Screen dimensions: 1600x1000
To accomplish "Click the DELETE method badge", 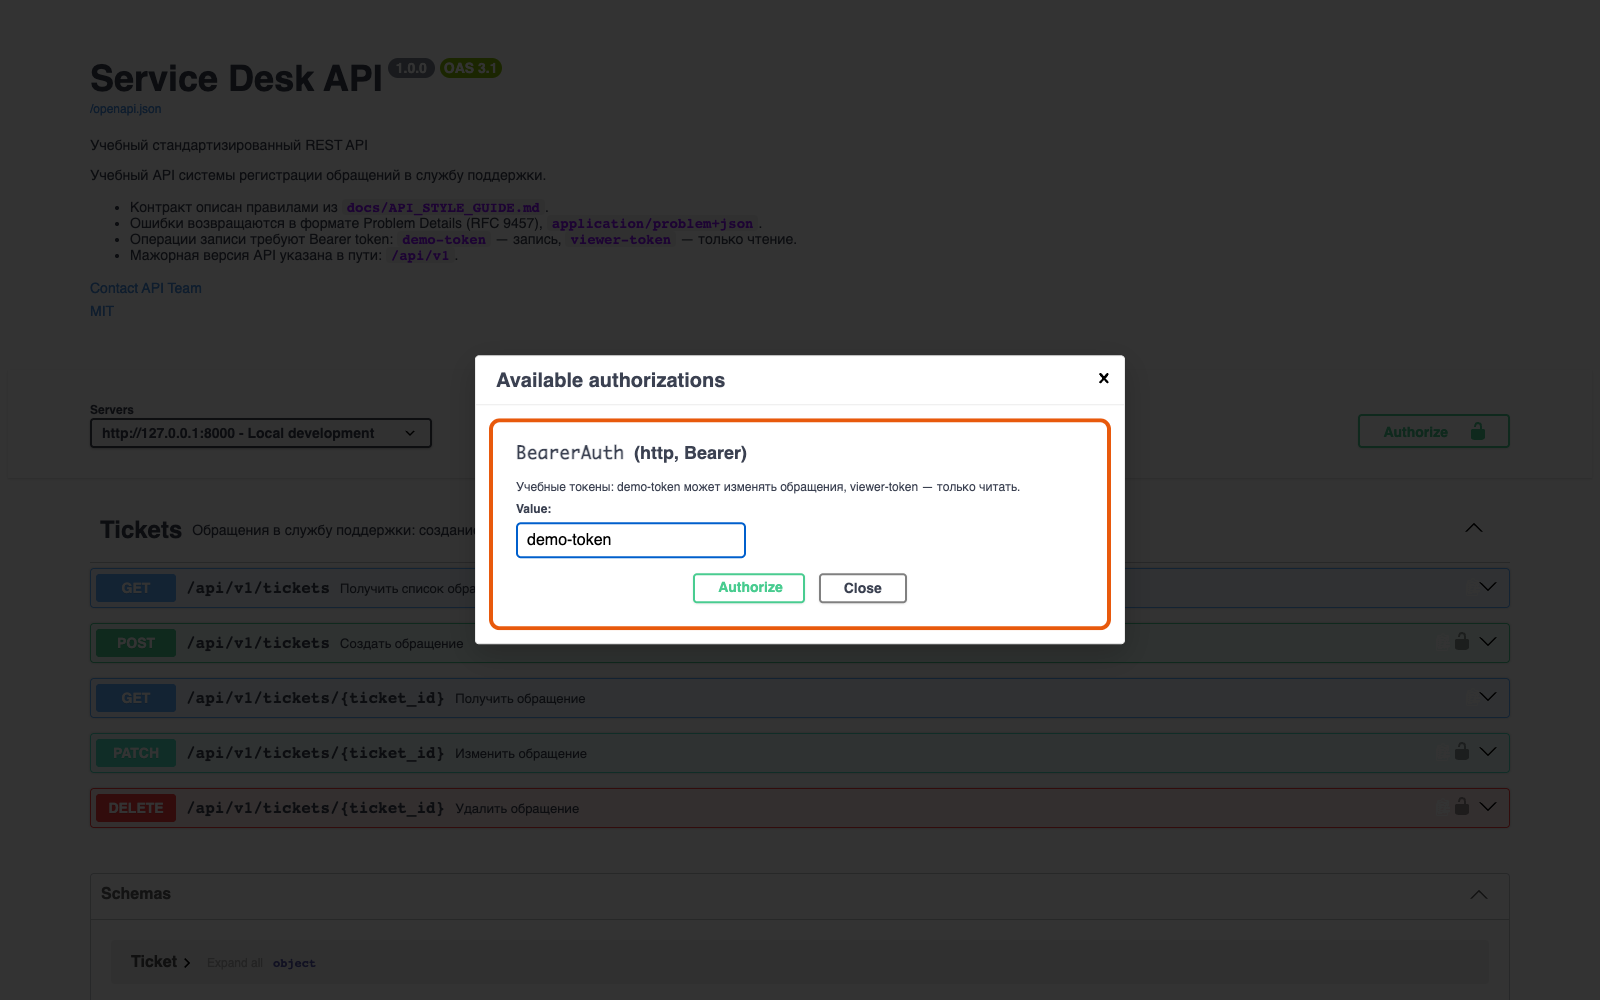I will point(136,808).
